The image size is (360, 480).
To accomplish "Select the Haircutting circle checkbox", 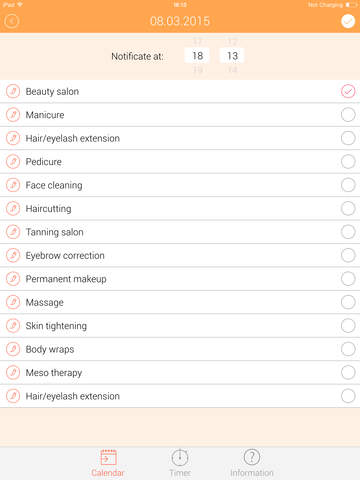I will (x=348, y=208).
